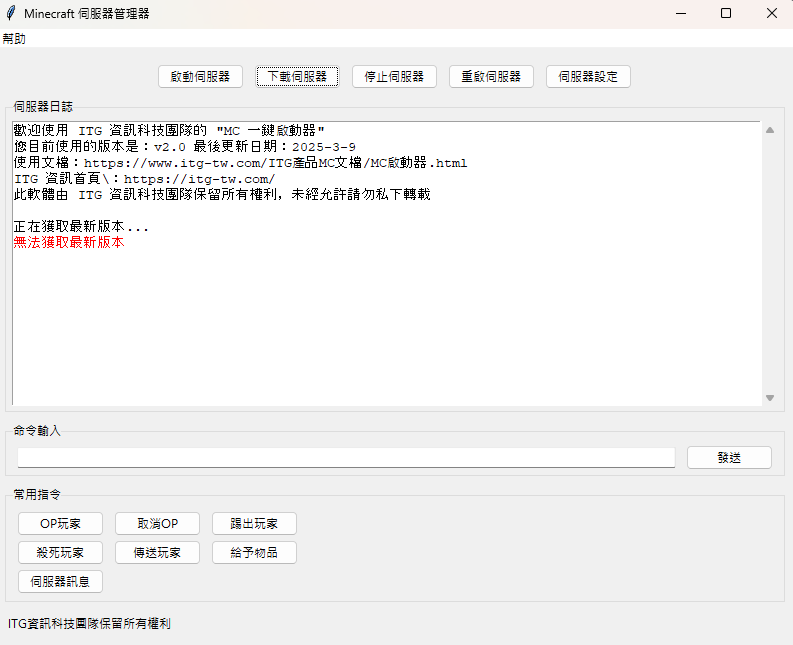Image resolution: width=793 pixels, height=645 pixels.
Task: Kick a player using 踢出玩家
Action: (x=254, y=524)
